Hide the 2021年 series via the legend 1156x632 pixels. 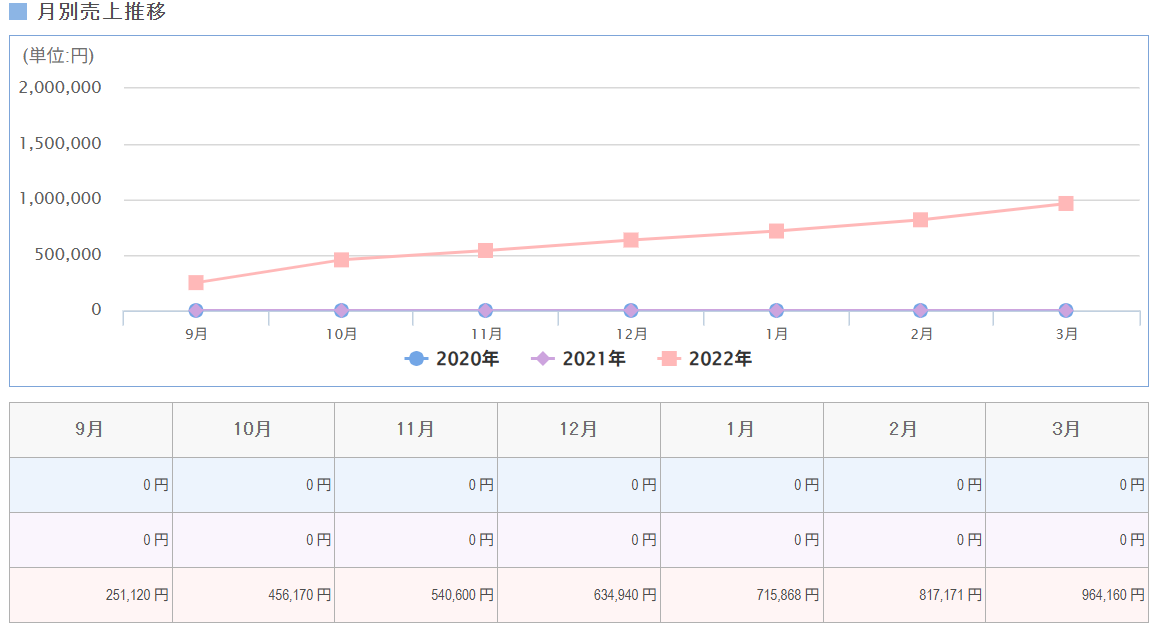point(580,359)
